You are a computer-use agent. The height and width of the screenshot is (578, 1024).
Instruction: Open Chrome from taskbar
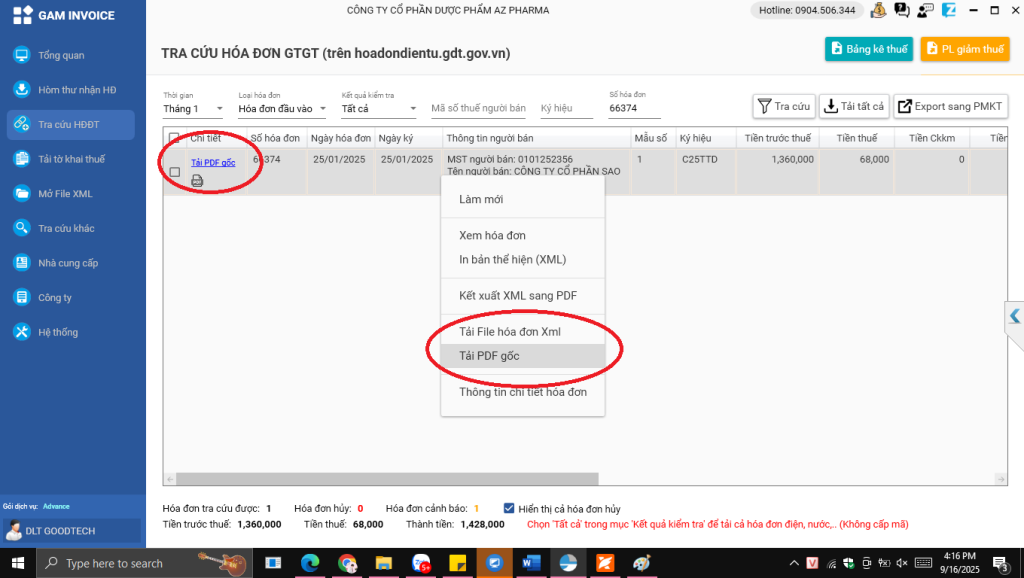[x=347, y=563]
